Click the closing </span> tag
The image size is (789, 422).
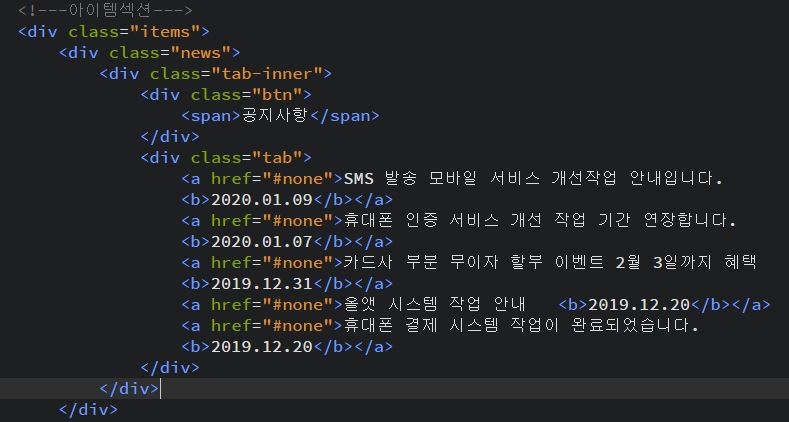345,116
